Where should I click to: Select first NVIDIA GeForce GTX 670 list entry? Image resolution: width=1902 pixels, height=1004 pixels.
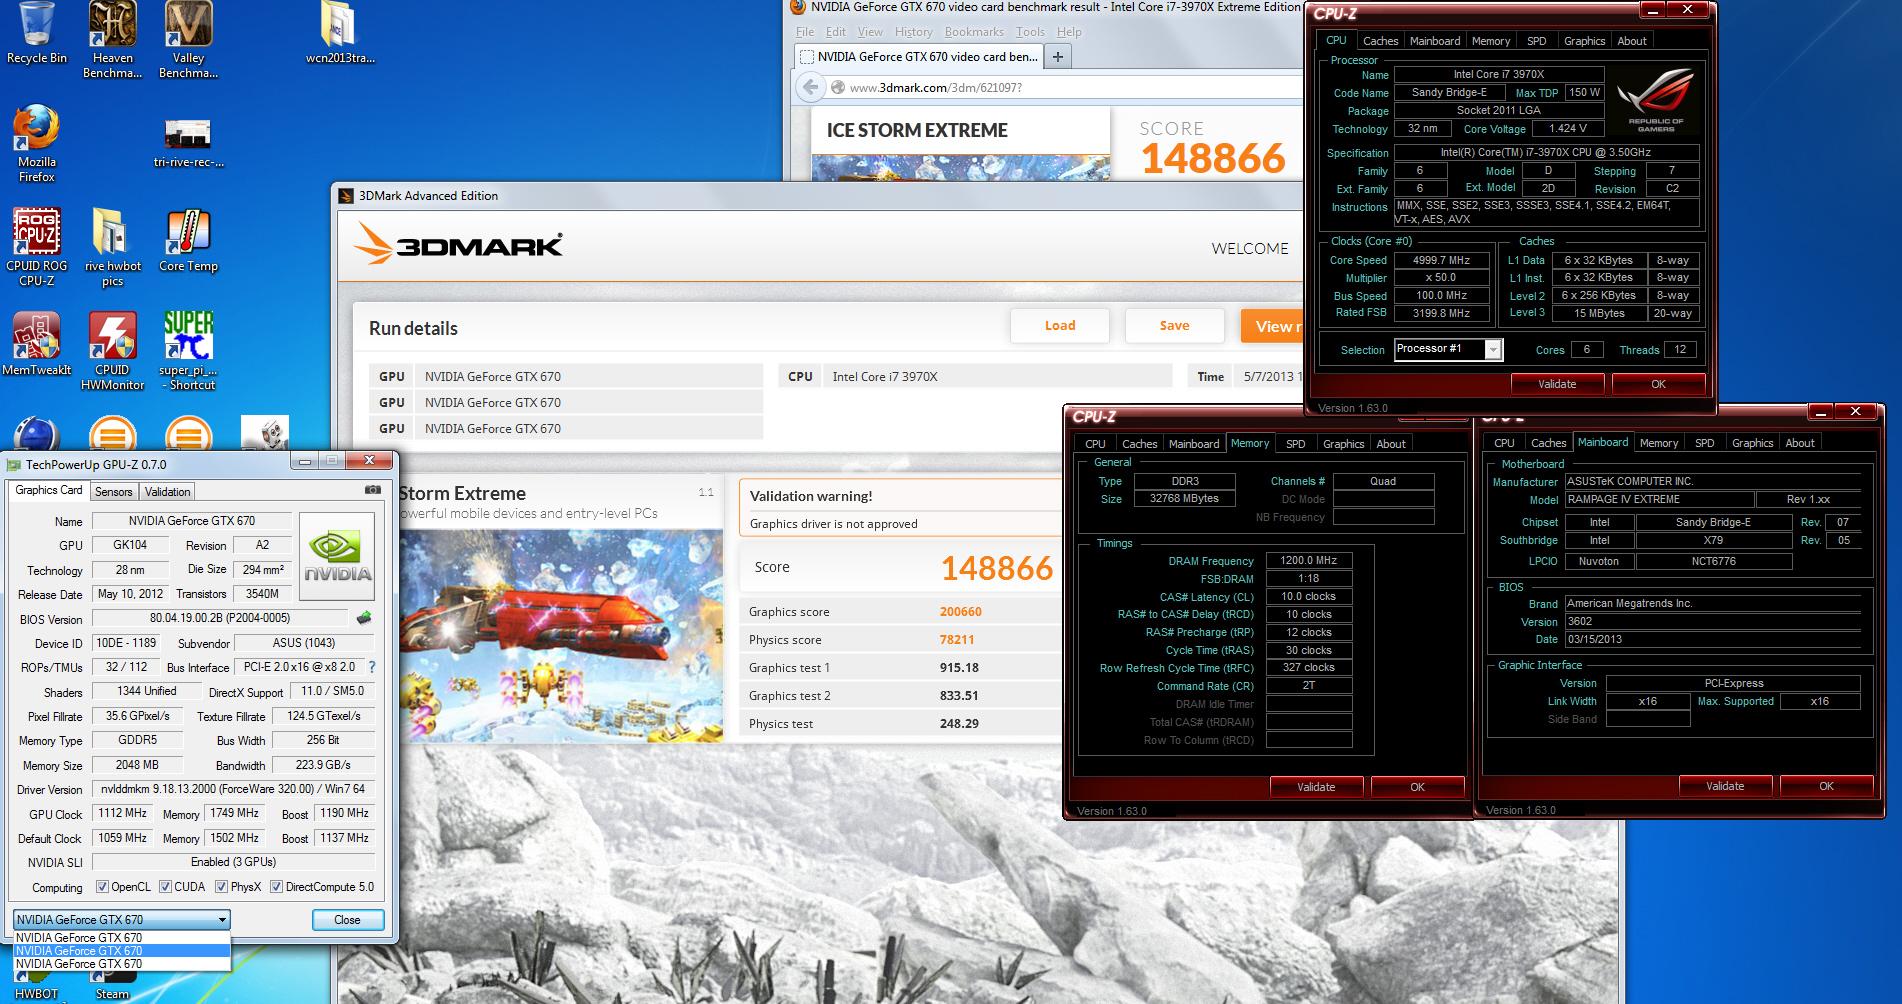click(121, 938)
